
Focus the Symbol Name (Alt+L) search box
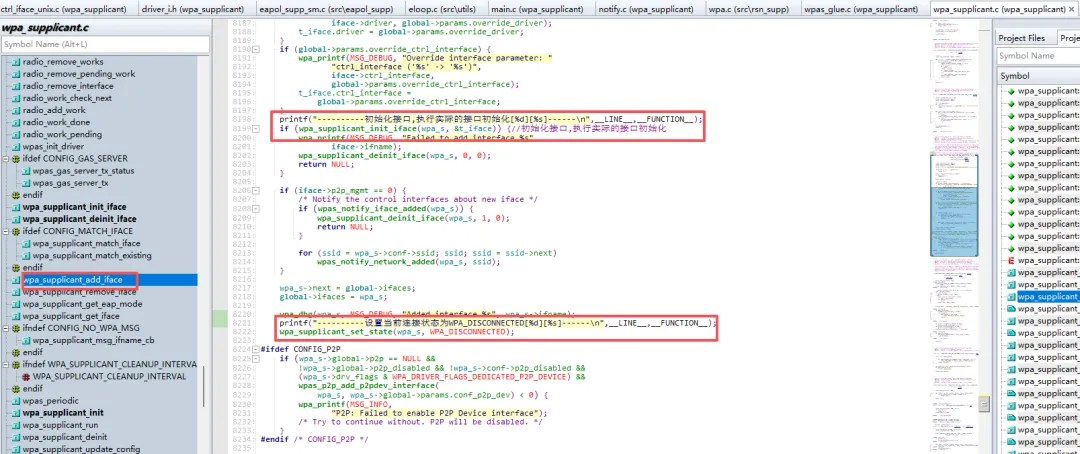105,44
